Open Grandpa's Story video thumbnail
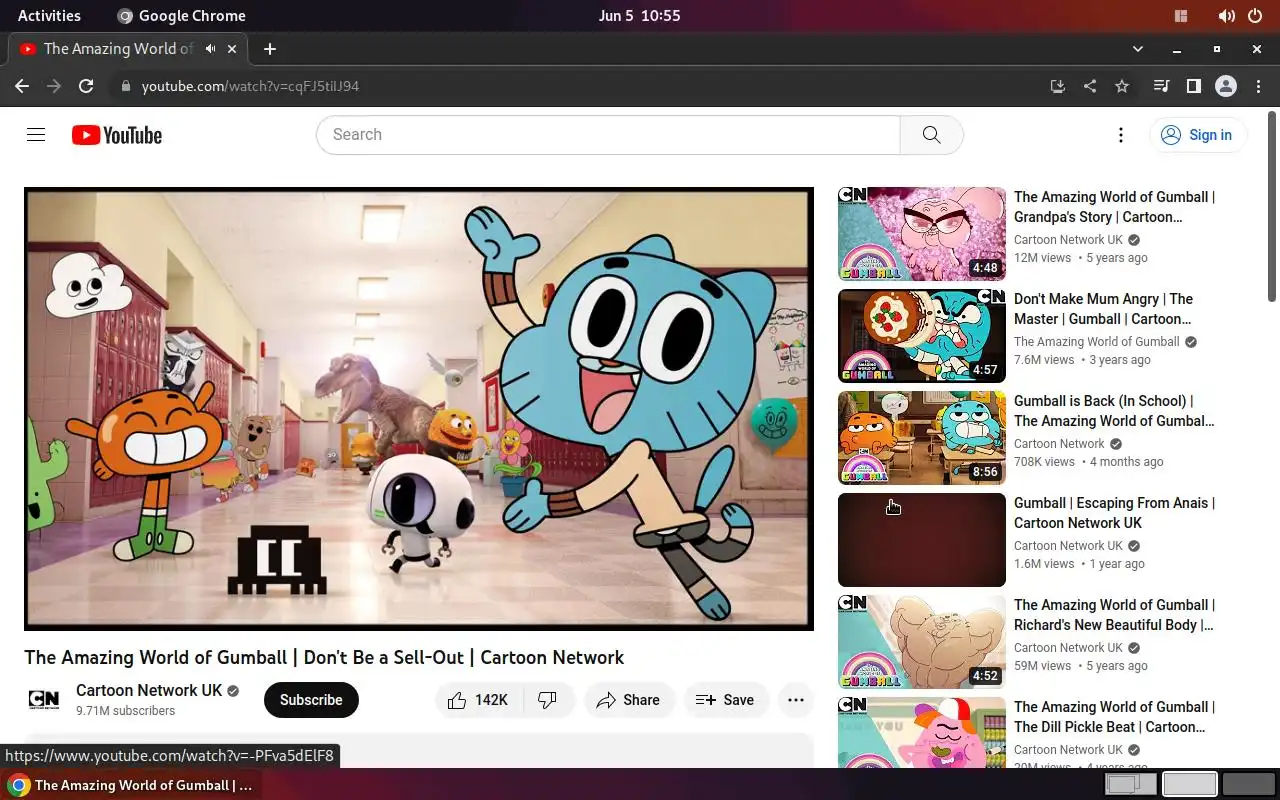Image resolution: width=1280 pixels, height=800 pixels. (922, 234)
